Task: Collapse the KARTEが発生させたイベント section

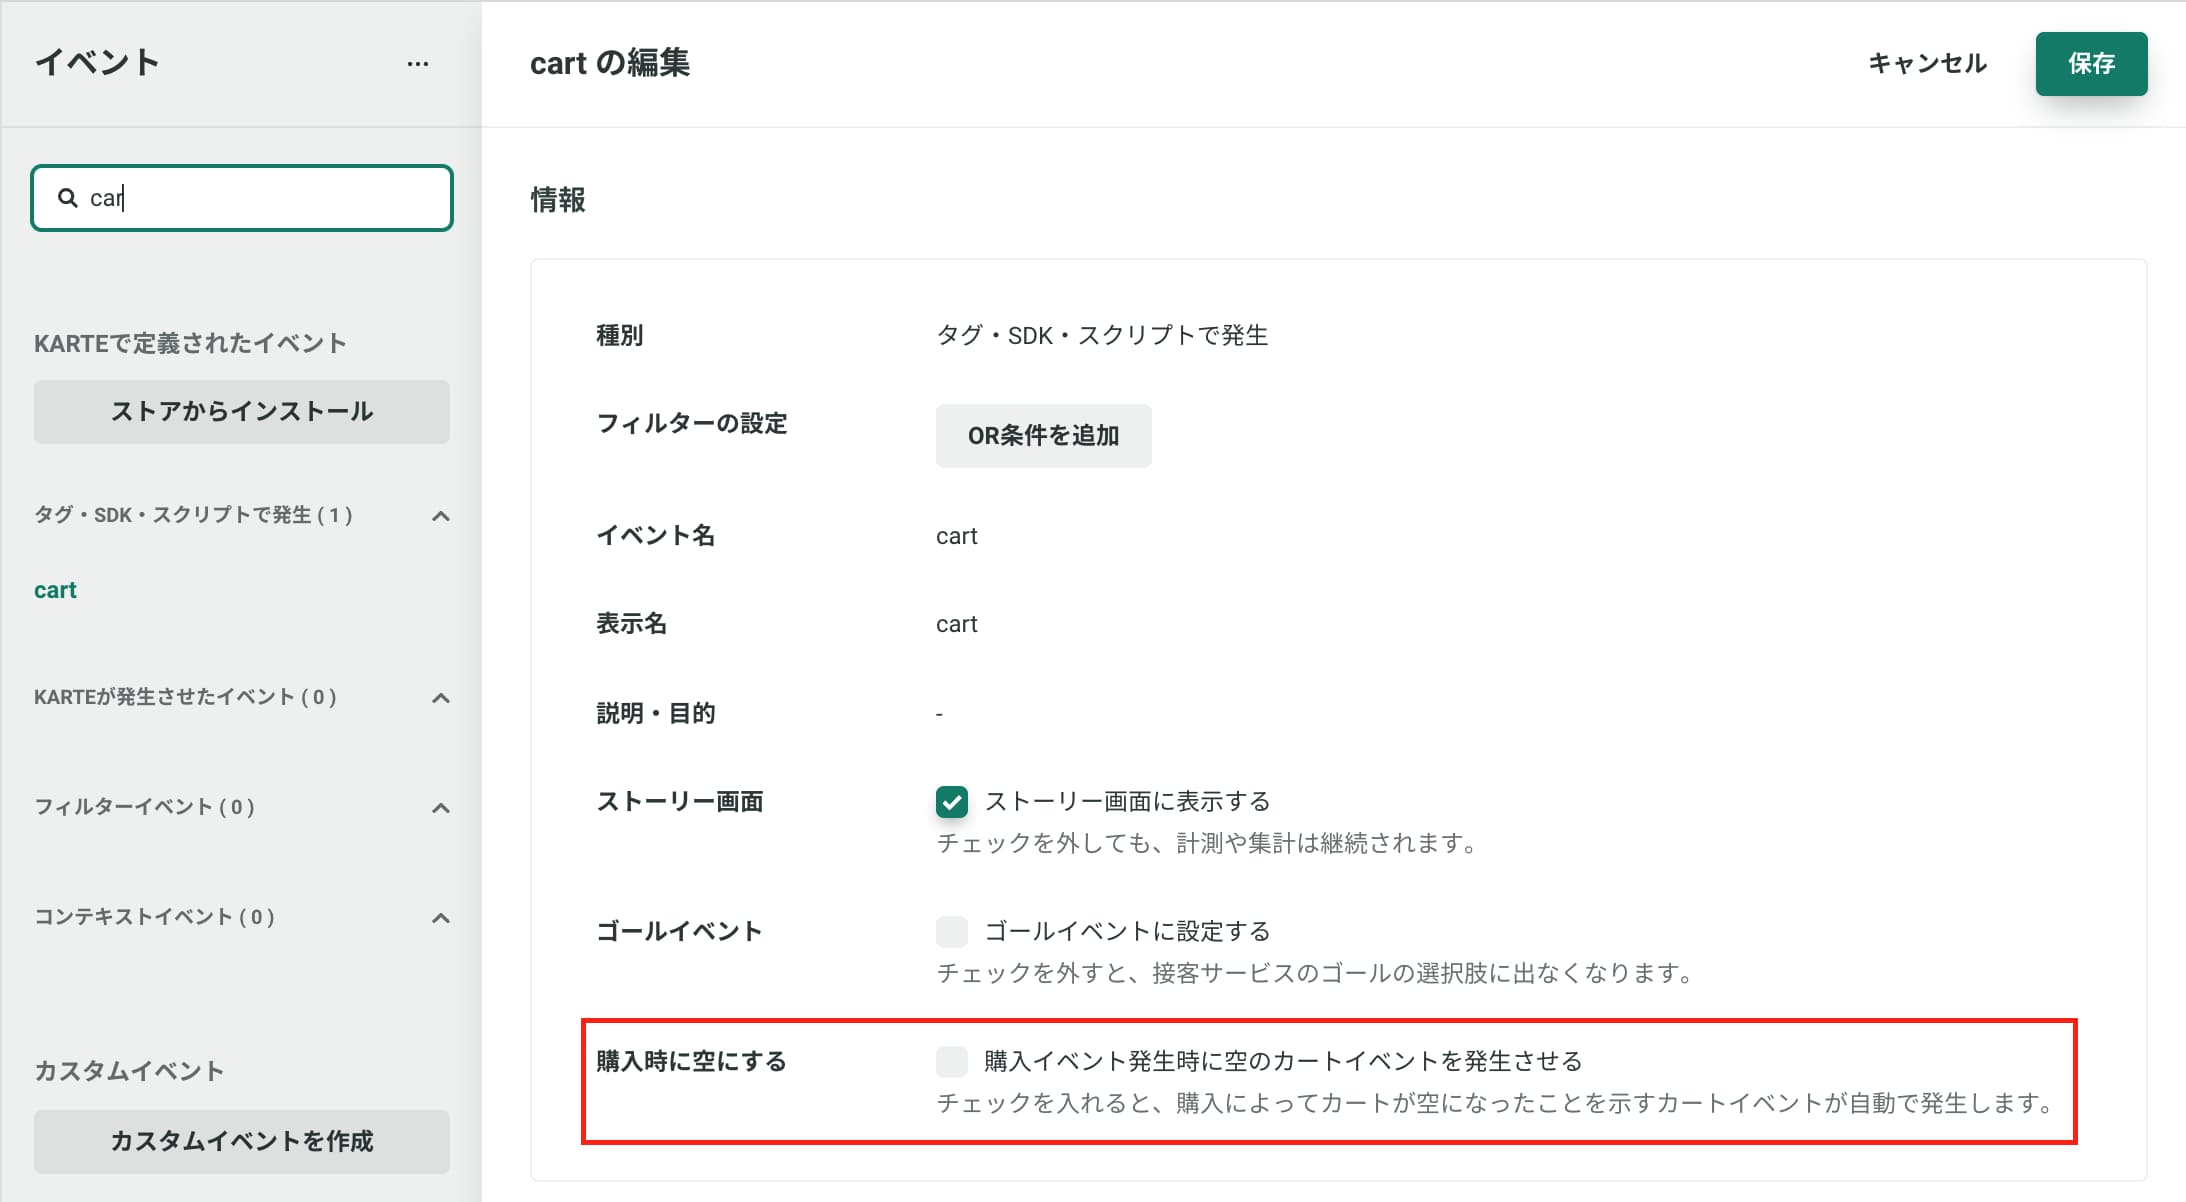Action: (x=440, y=698)
